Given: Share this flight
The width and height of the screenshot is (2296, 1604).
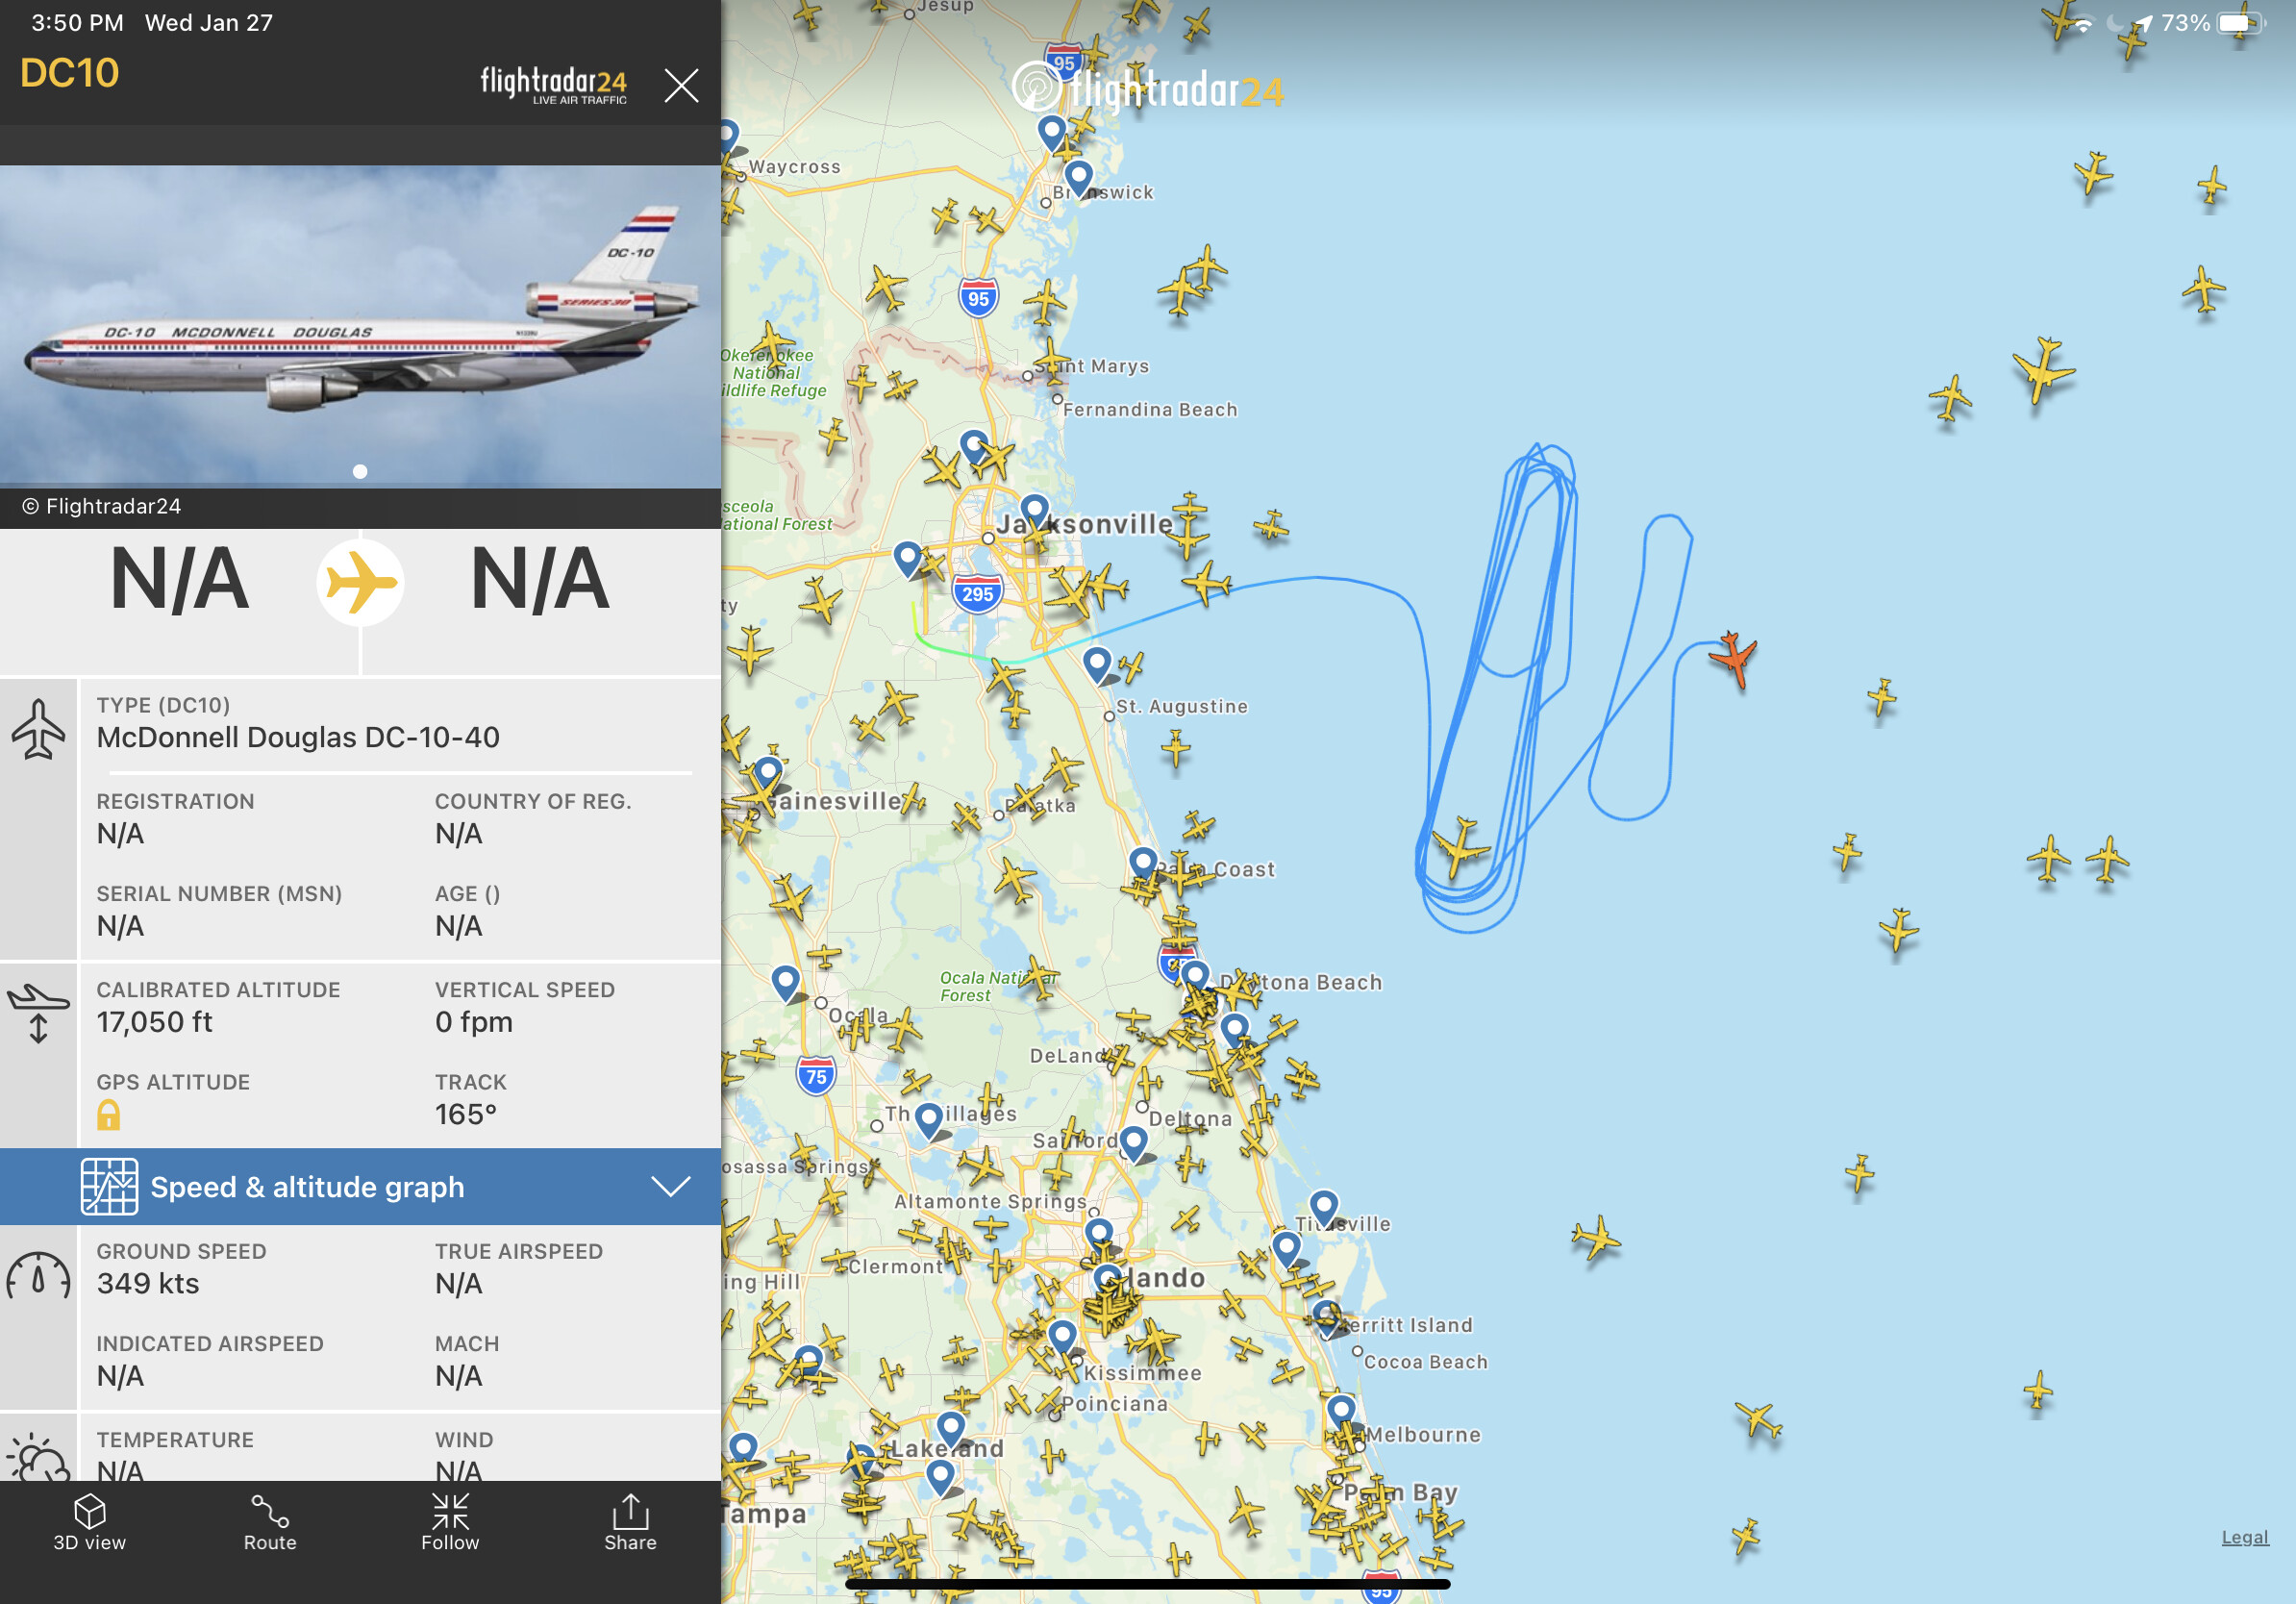Looking at the screenshot, I should 630,1522.
